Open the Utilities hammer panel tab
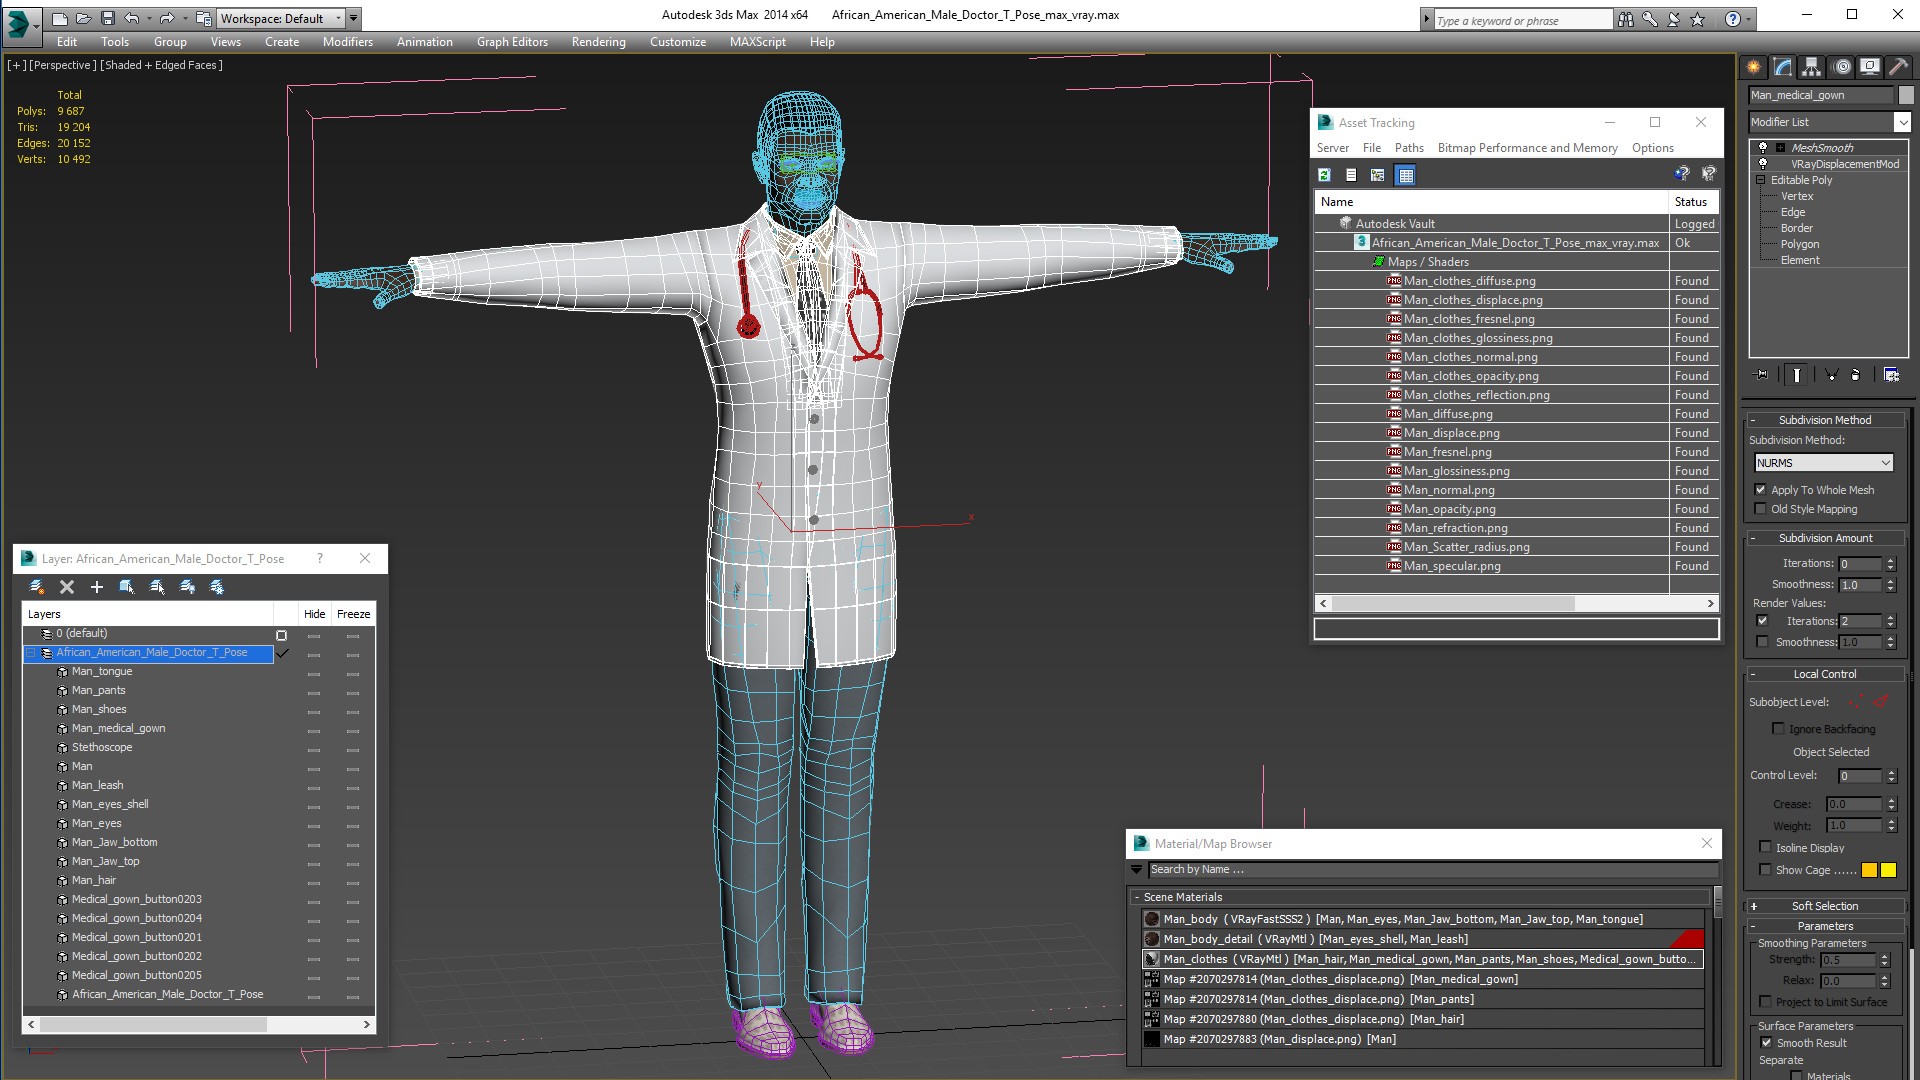This screenshot has width=1920, height=1080. point(1898,67)
